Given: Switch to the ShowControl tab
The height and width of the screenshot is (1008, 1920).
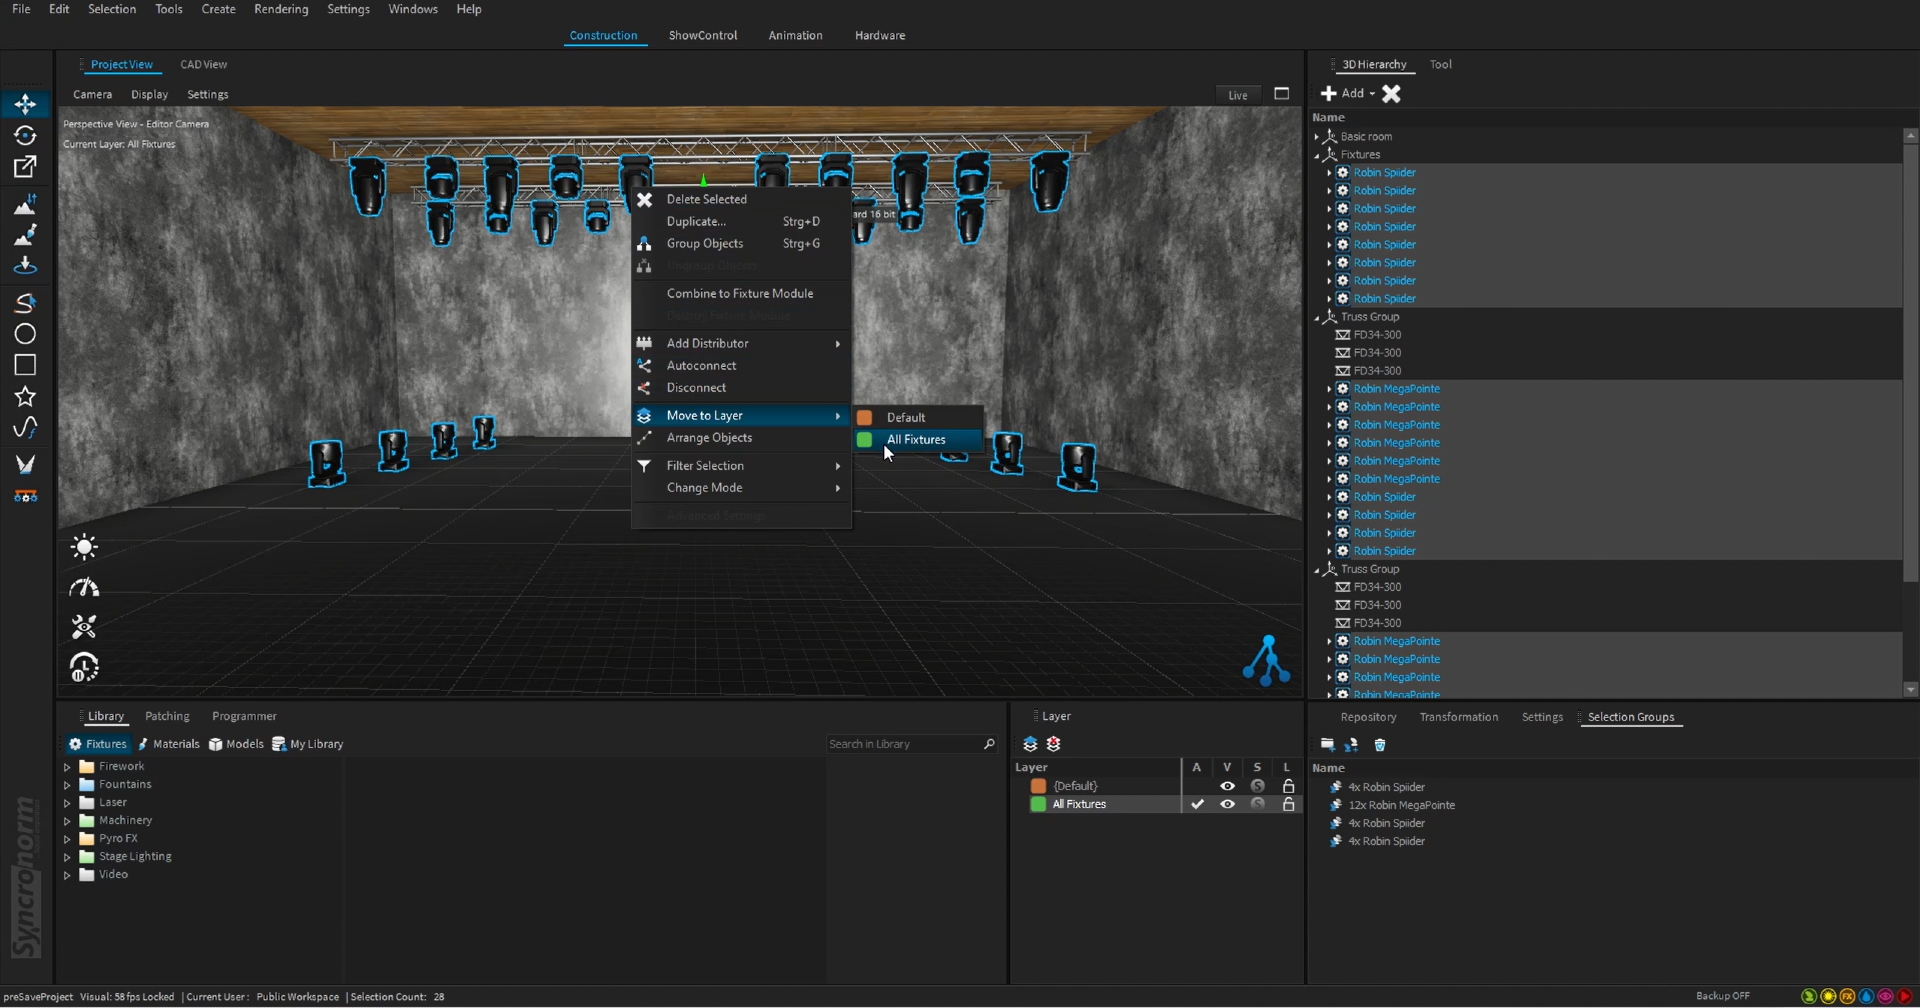Looking at the screenshot, I should pyautogui.click(x=702, y=35).
